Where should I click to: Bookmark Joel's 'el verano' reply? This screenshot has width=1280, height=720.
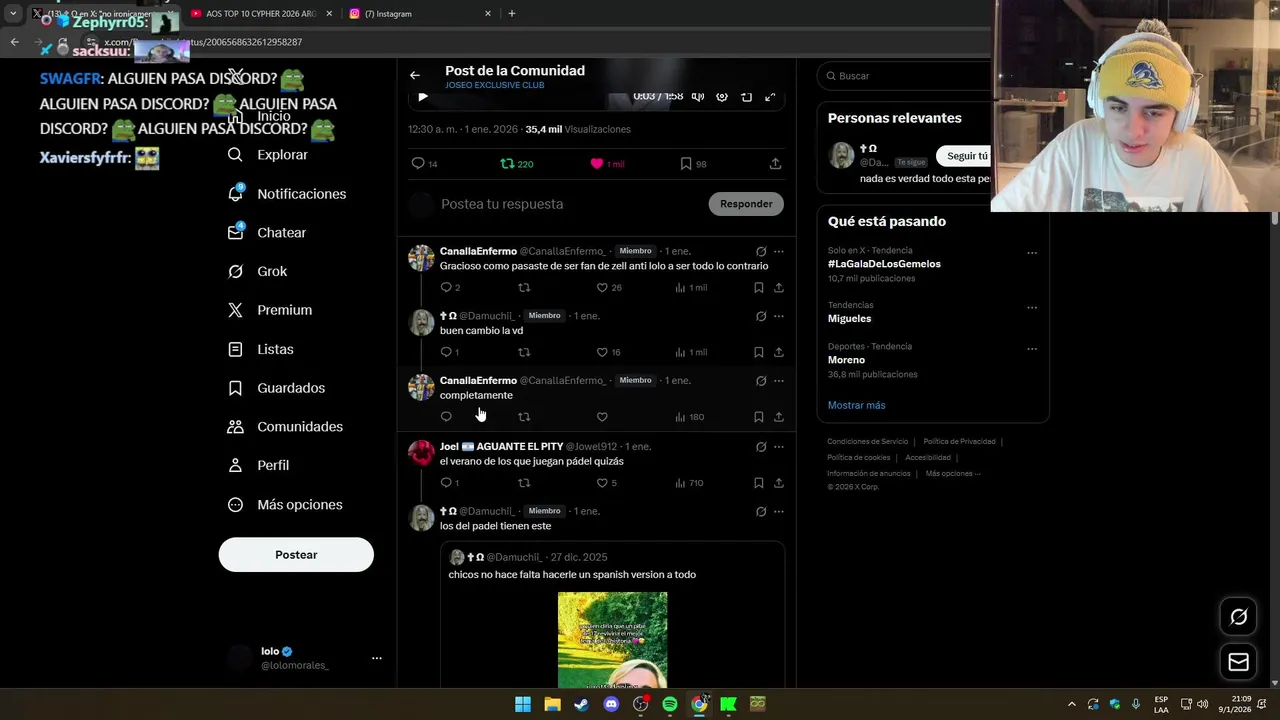click(759, 483)
